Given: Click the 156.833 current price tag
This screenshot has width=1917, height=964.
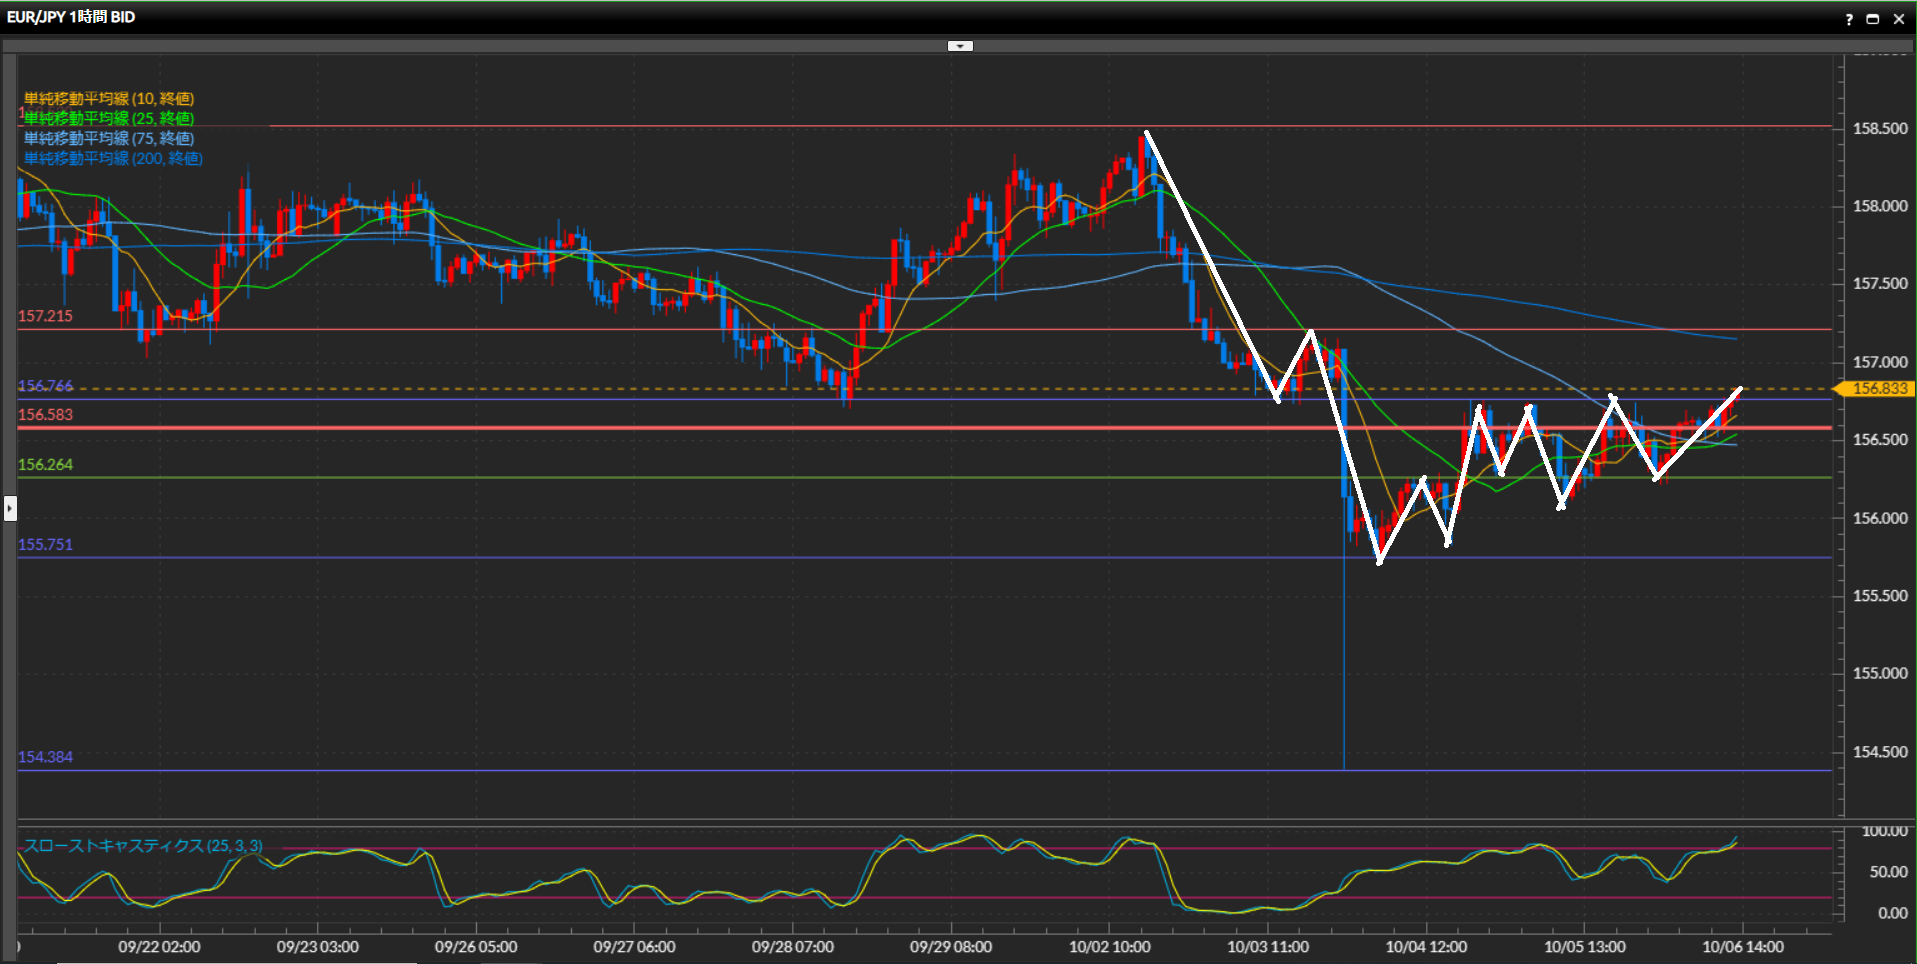Looking at the screenshot, I should click(1878, 389).
